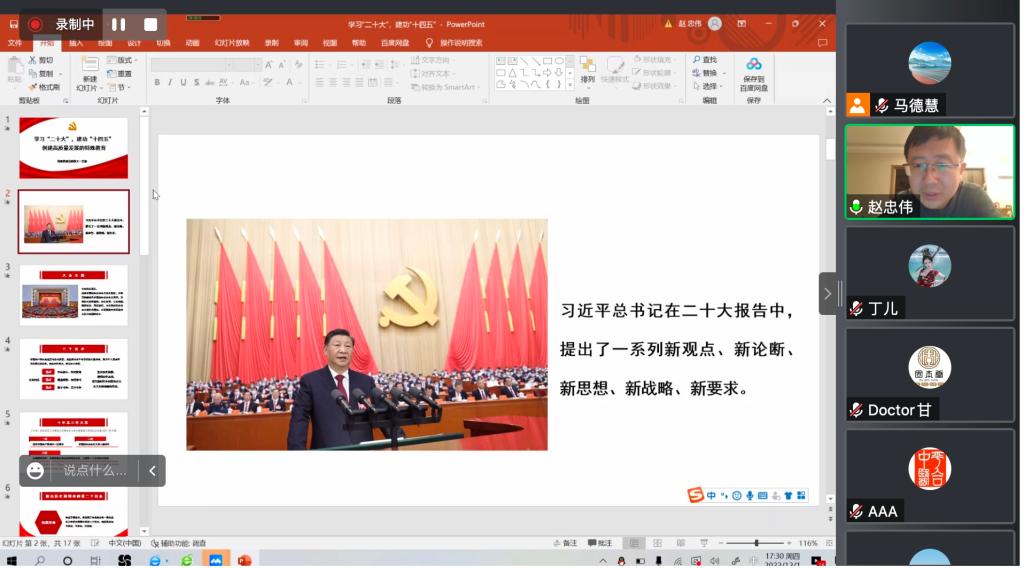Click the 复制 (Copy) button
The height and width of the screenshot is (568, 1024).
(x=41, y=73)
